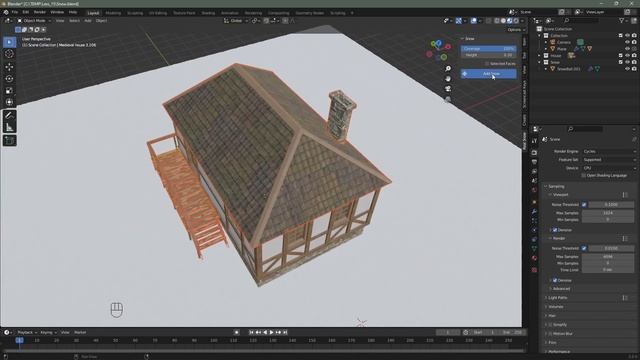Viewport: 640px width, 360px height.
Task: Click the Blender logo menu icon
Action: 6,12
